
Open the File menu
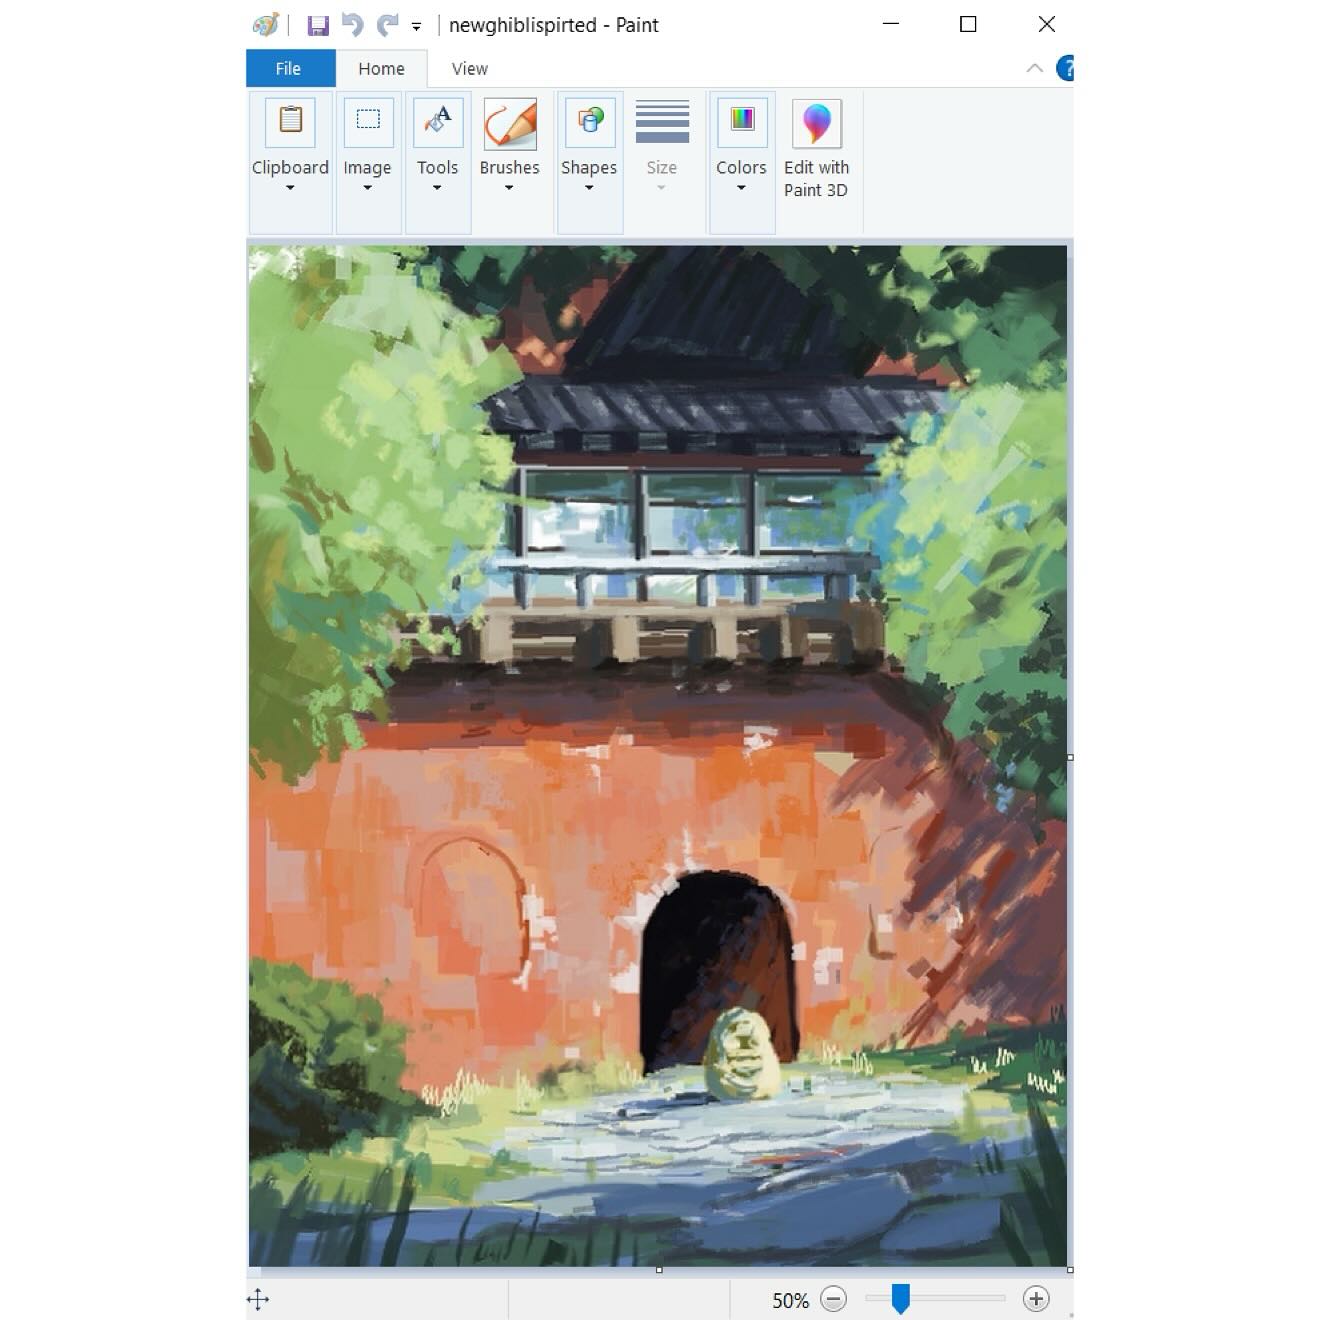[x=288, y=69]
